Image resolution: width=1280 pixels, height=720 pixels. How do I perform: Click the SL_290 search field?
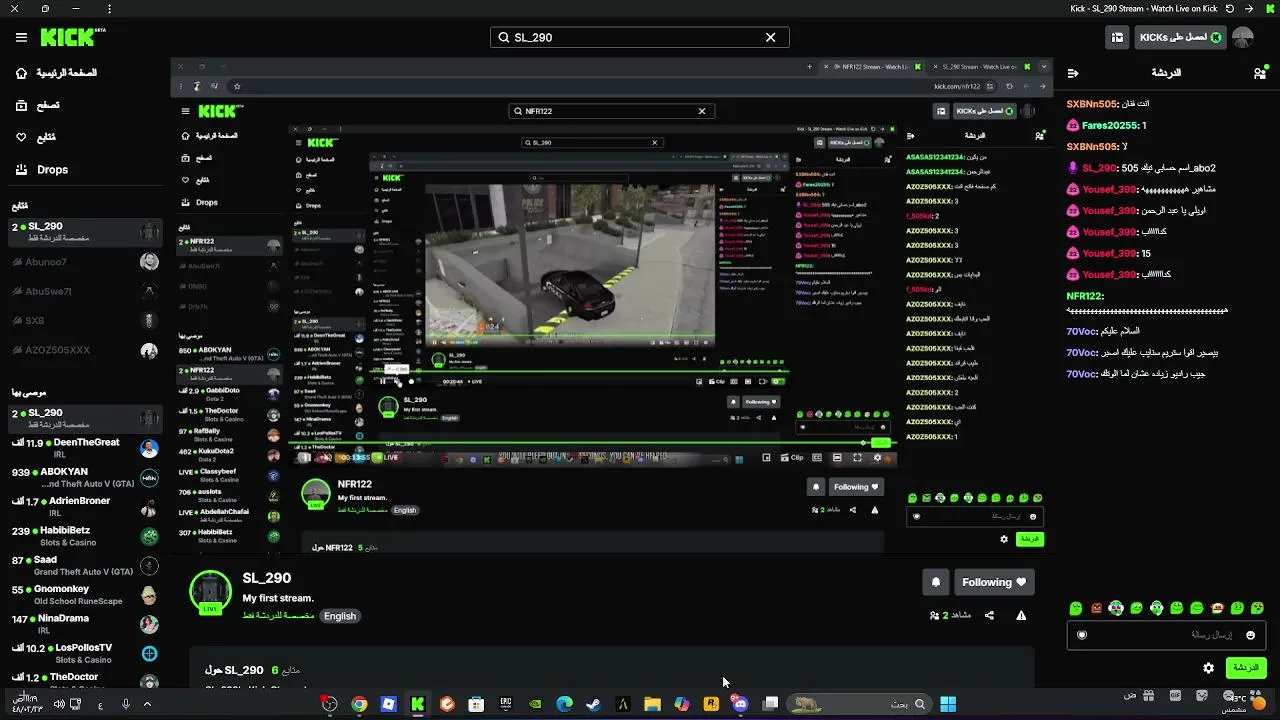639,37
